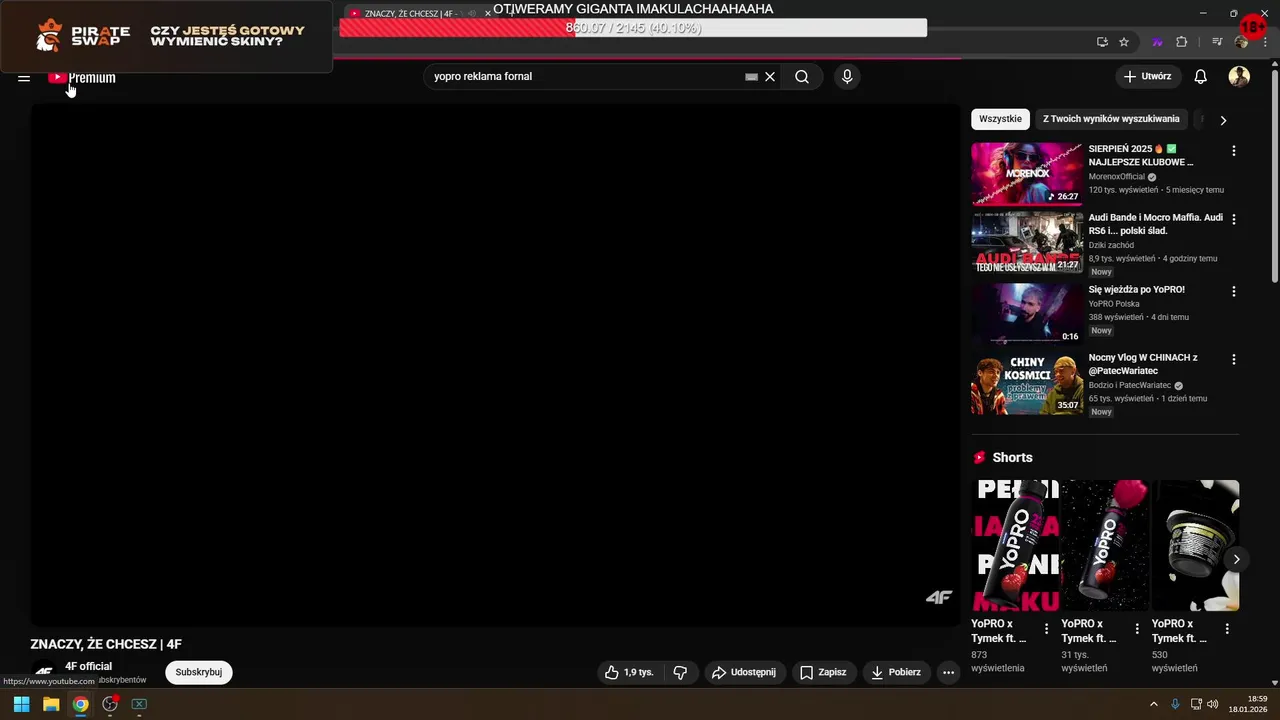
Task: Open Chrome media controls icon
Action: [x=1217, y=42]
